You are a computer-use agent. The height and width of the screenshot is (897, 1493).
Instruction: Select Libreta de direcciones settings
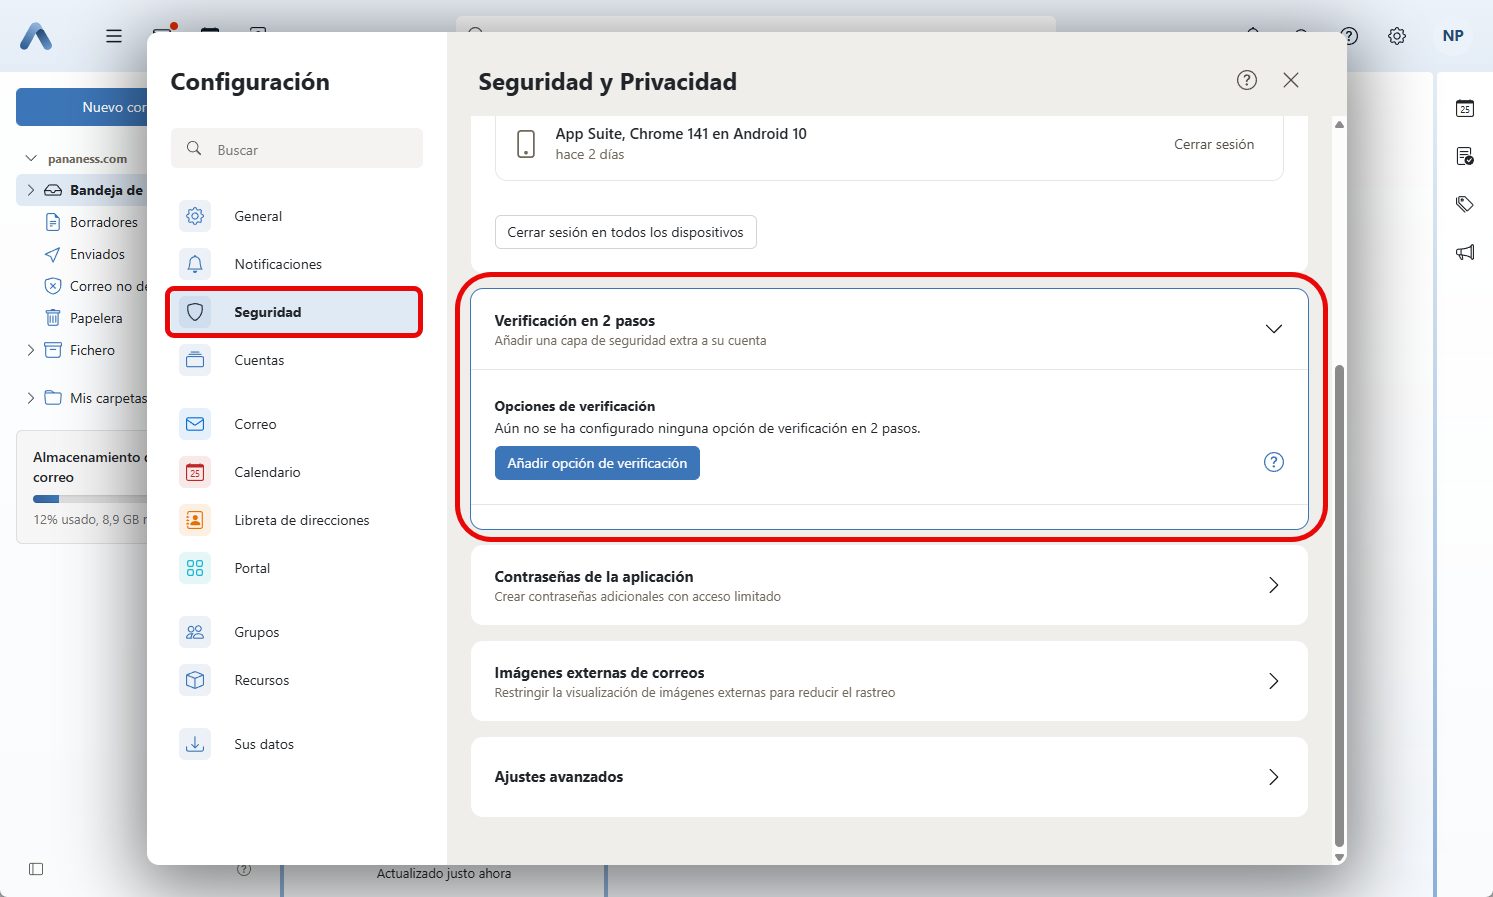coord(301,520)
